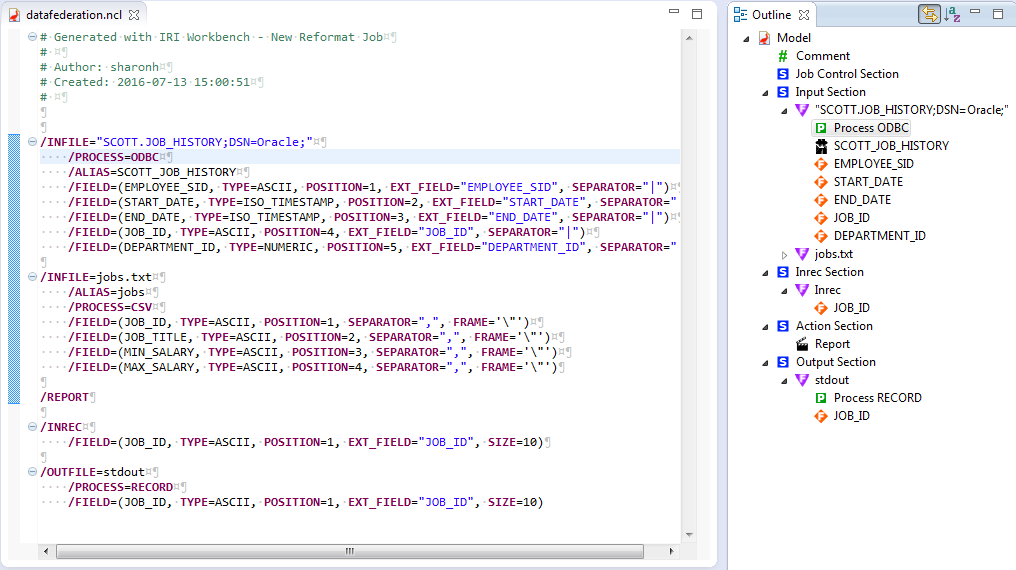
Task: Click the Action Section S icon
Action: [783, 326]
